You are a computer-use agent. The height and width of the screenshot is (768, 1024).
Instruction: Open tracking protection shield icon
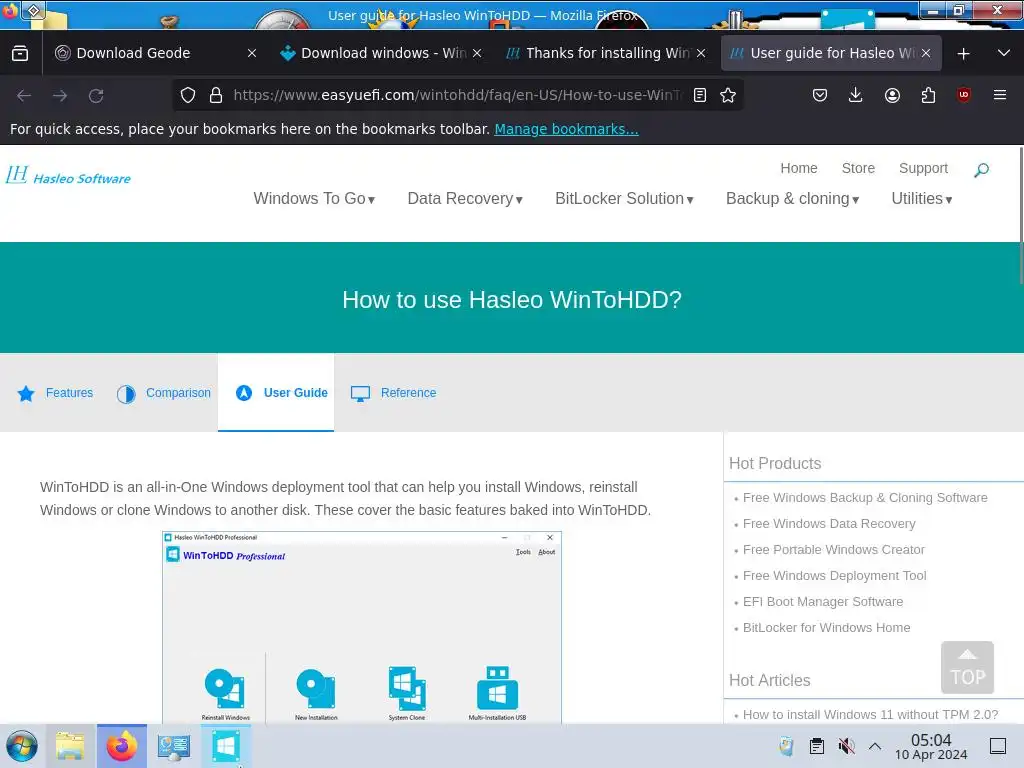point(188,95)
